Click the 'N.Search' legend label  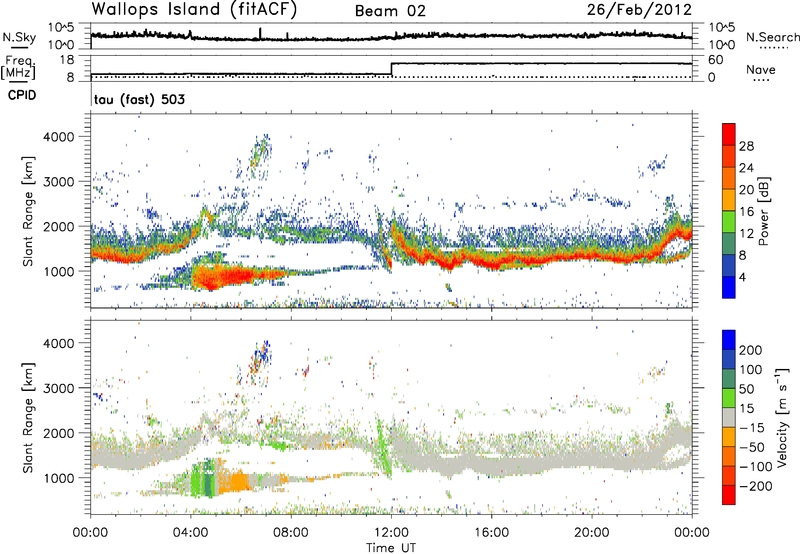tap(772, 37)
